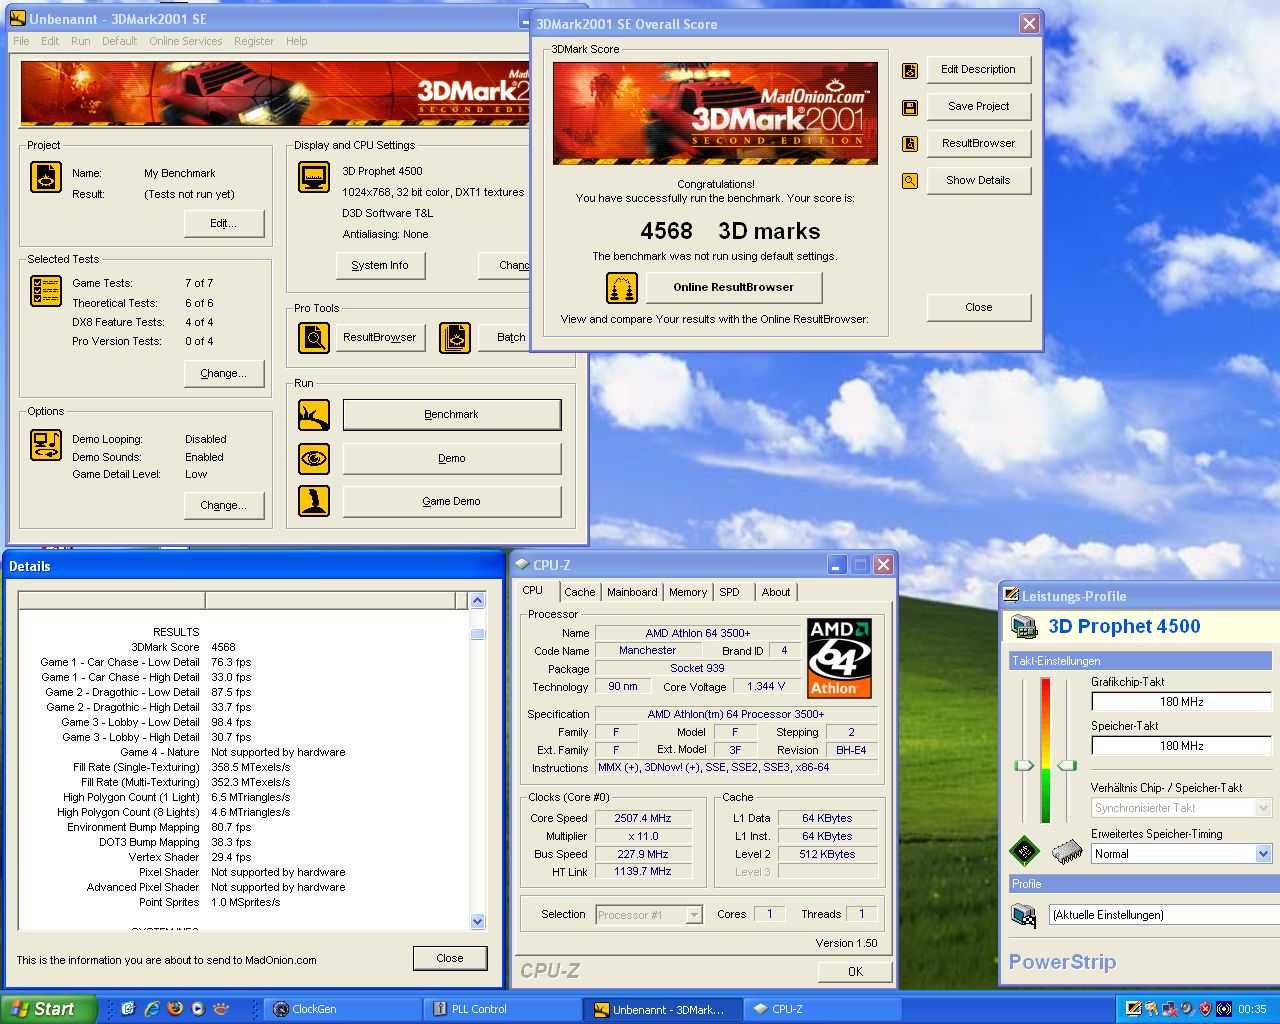Click the icon beside Online ResultBrowser
The image size is (1280, 1024).
(622, 288)
